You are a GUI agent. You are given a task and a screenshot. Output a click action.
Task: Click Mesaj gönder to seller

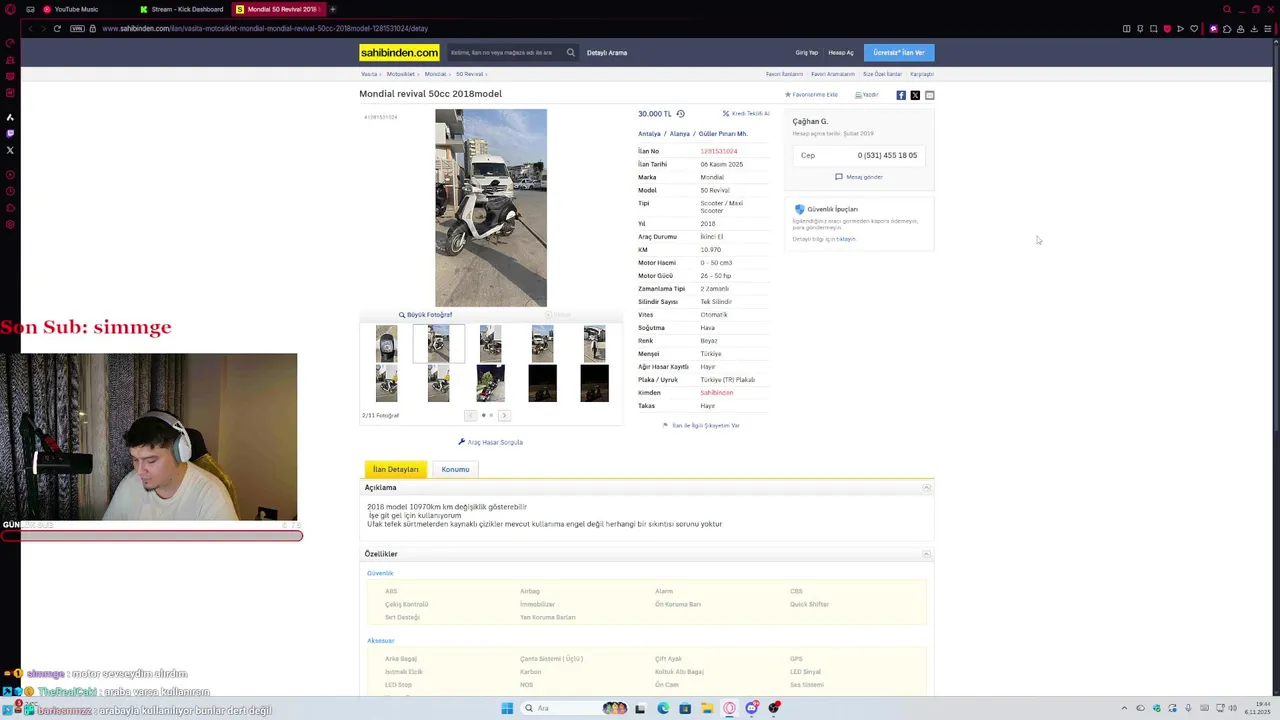[859, 177]
